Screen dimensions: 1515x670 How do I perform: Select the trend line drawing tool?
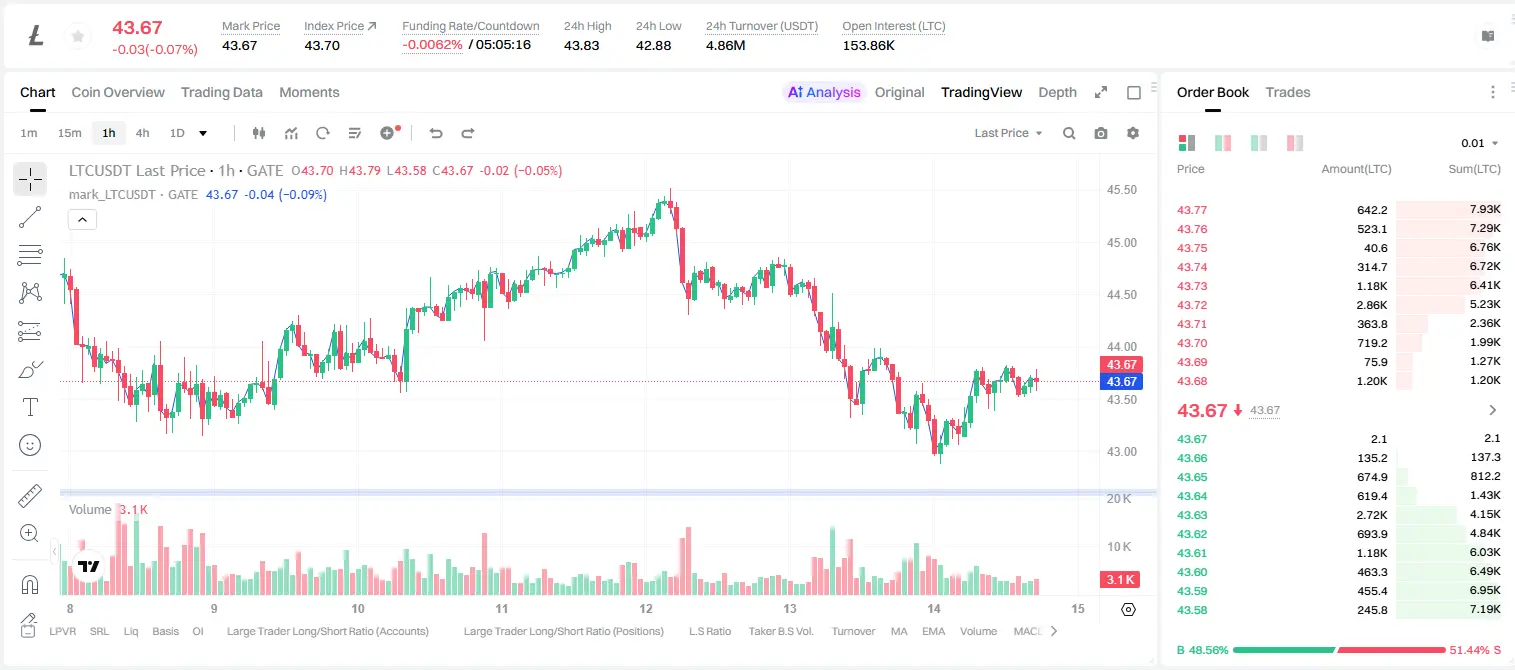tap(30, 217)
